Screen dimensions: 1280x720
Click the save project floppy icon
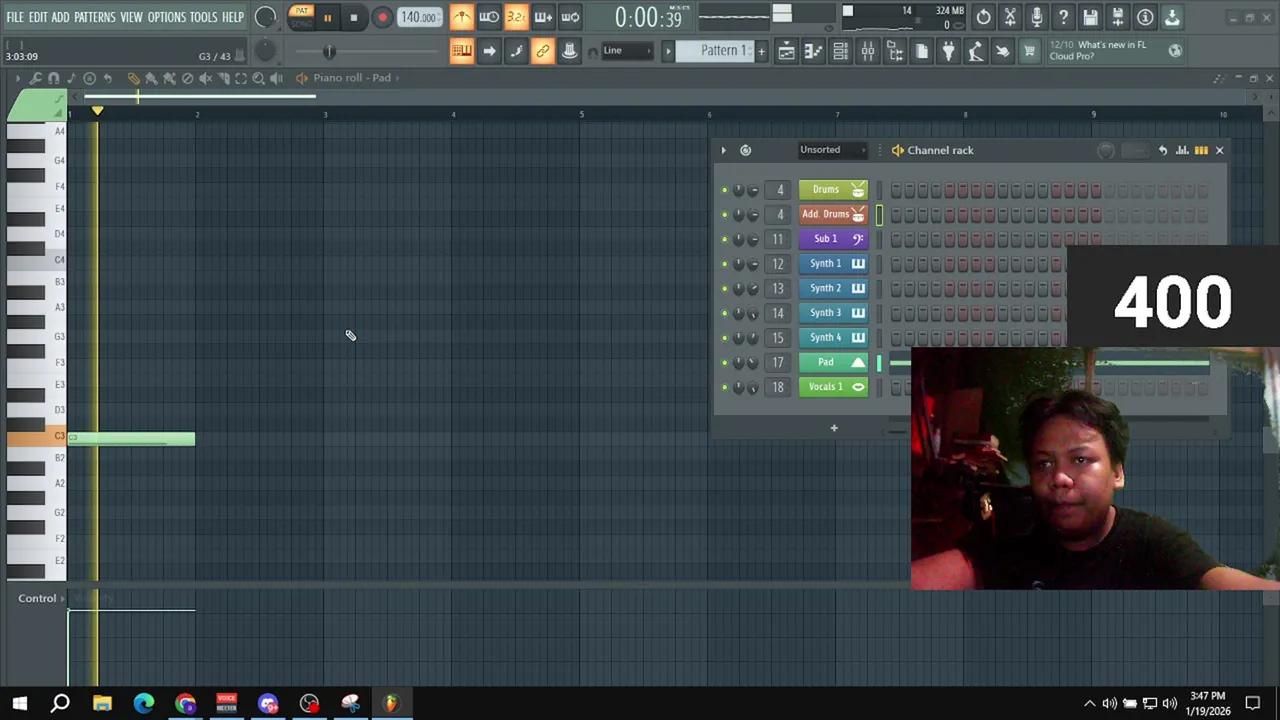pyautogui.click(x=1090, y=17)
